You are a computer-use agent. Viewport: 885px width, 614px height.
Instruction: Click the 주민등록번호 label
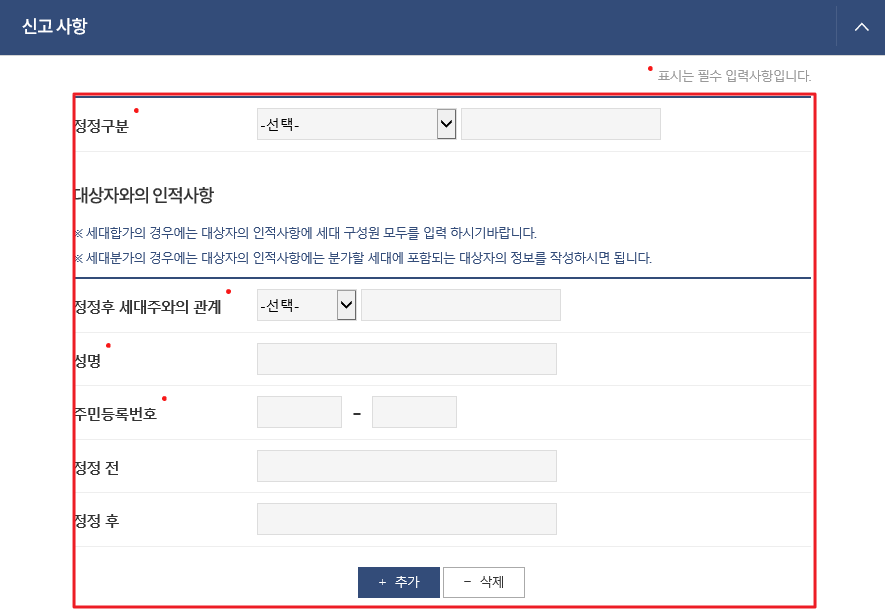[116, 414]
